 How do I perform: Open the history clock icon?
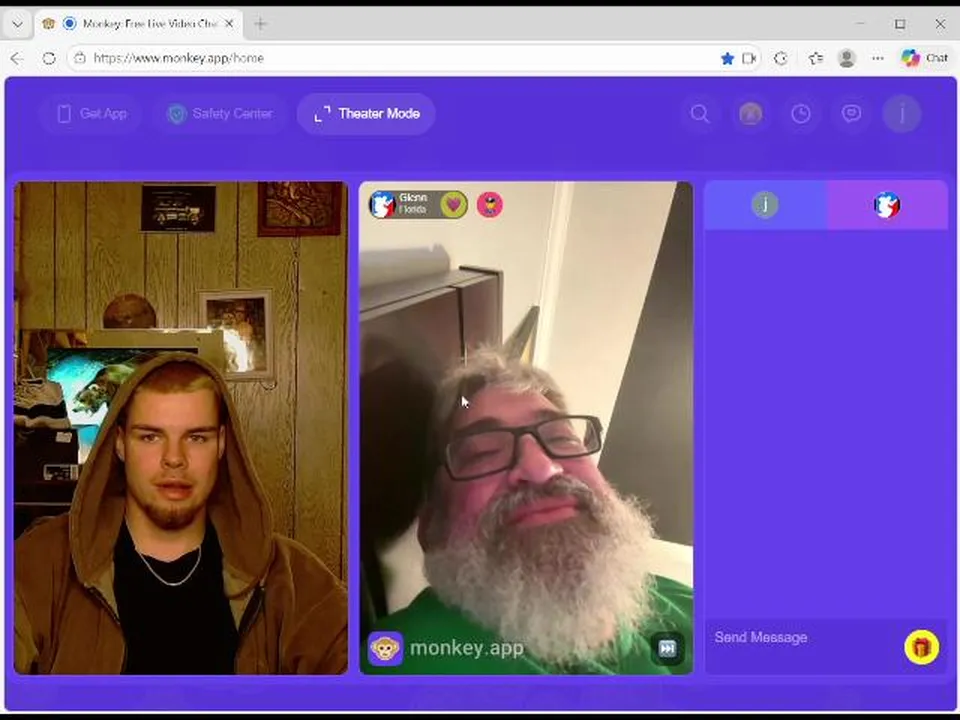801,114
